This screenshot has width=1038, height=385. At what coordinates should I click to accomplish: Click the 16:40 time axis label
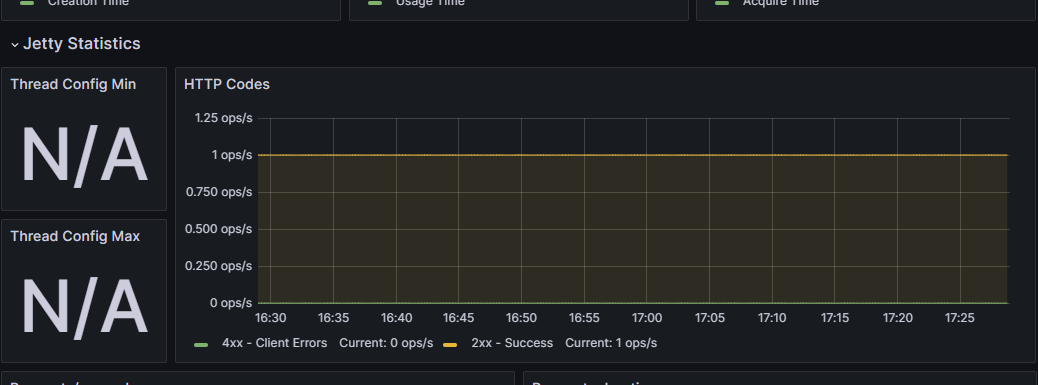point(396,318)
